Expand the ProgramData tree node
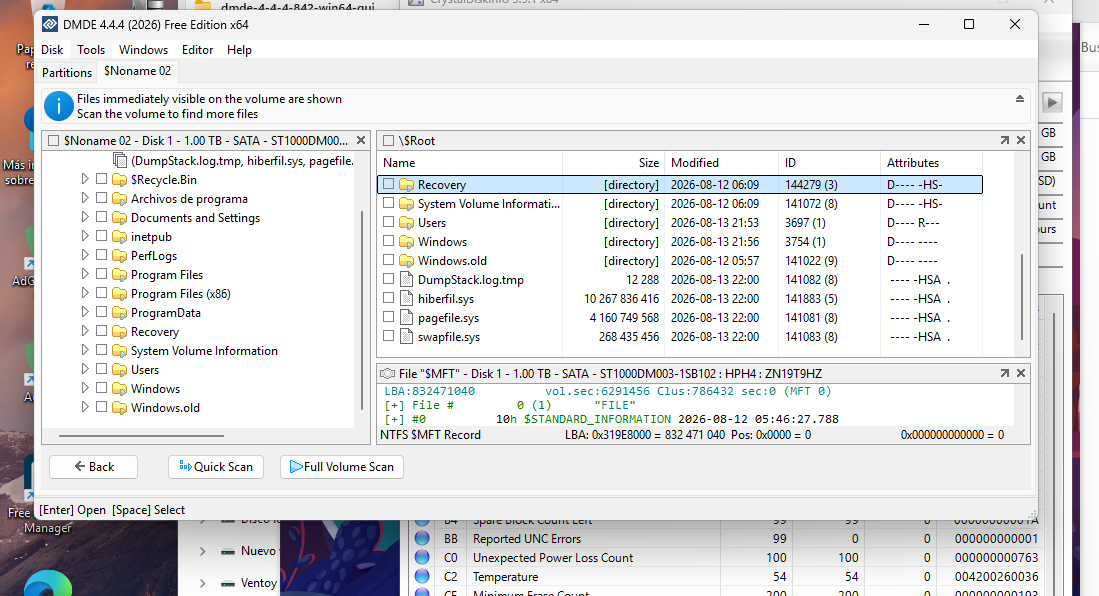Image resolution: width=1099 pixels, height=596 pixels. click(85, 312)
